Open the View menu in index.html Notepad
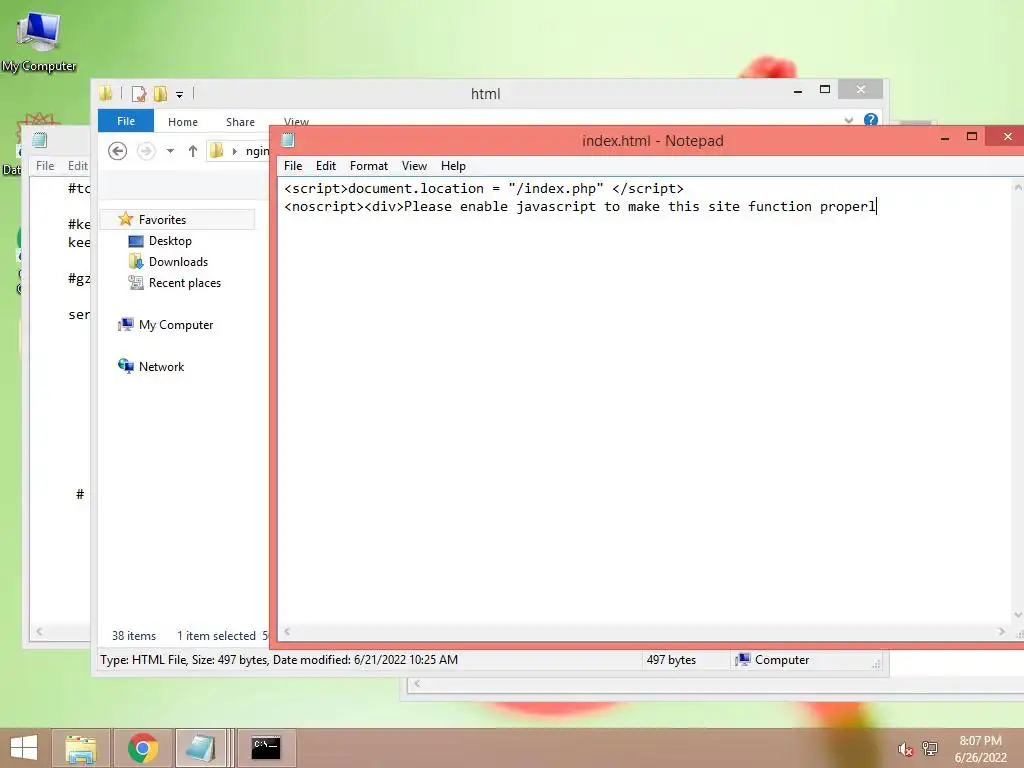Image resolution: width=1024 pixels, height=768 pixels. [x=414, y=166]
